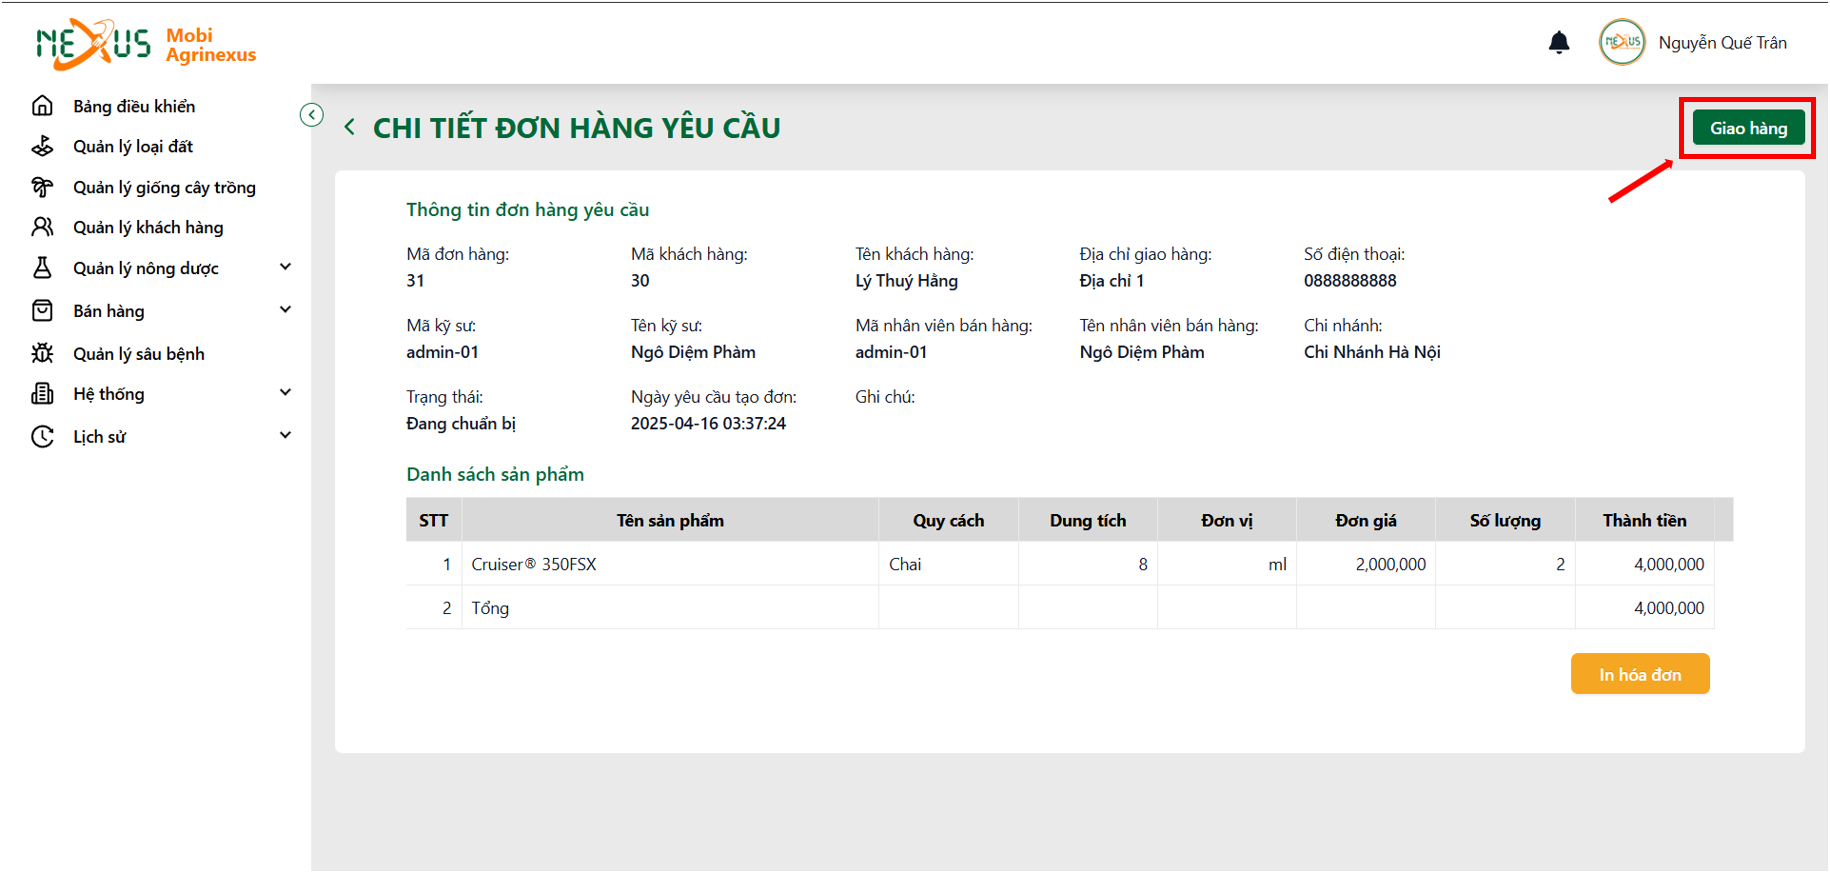
Task: Click the Nexus Mobi Agrinexus logo
Action: point(146,44)
